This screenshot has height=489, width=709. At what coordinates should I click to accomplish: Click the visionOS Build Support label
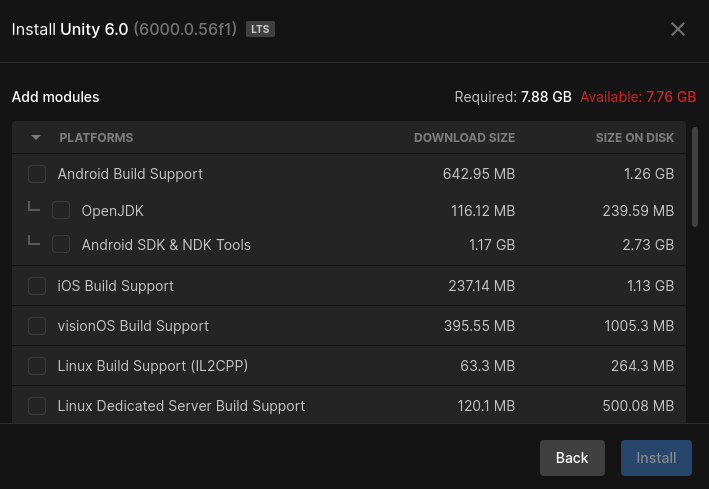[x=133, y=326]
